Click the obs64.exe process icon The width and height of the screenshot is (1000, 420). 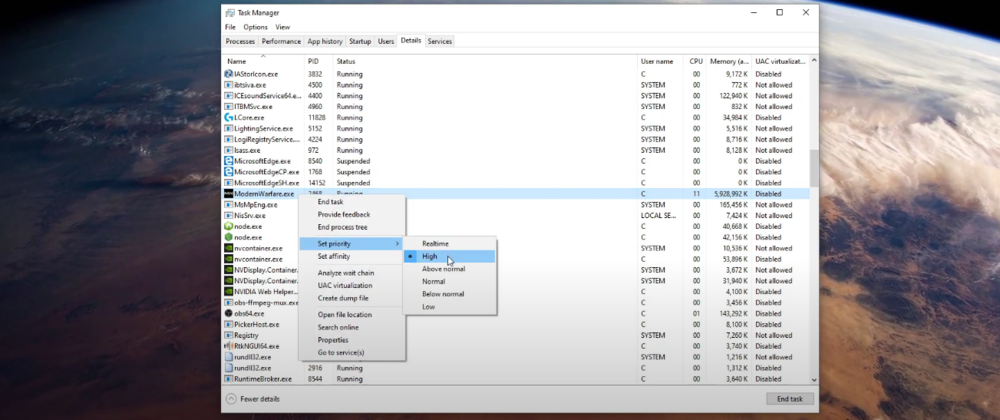click(229, 313)
